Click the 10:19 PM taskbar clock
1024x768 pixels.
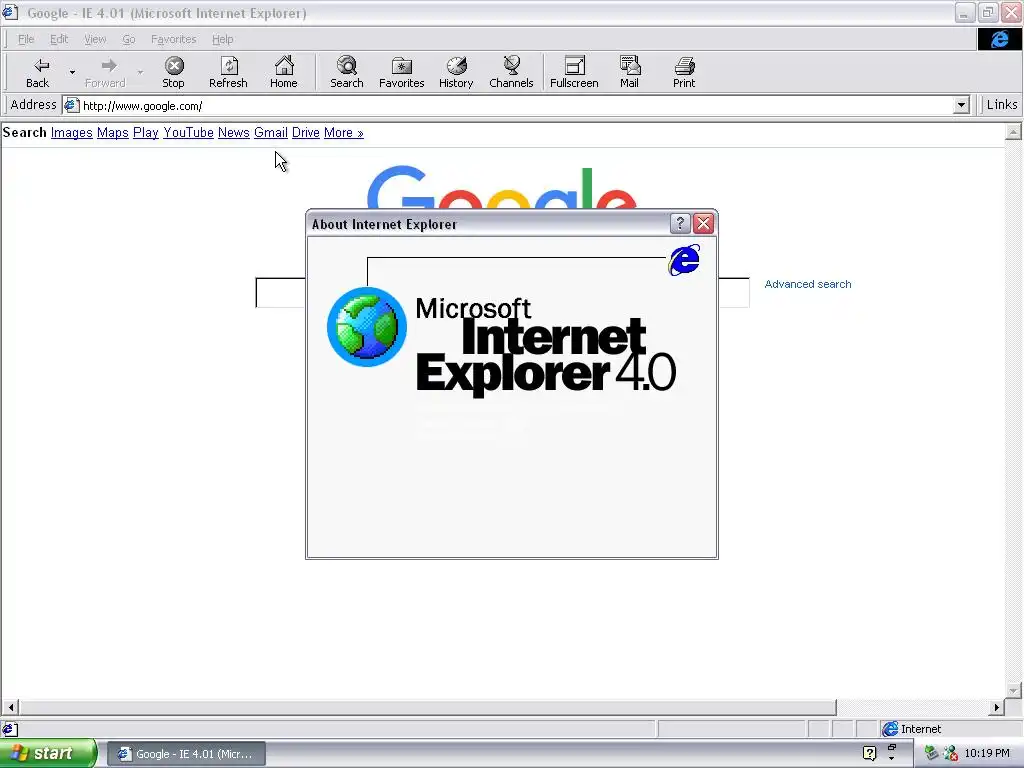987,753
